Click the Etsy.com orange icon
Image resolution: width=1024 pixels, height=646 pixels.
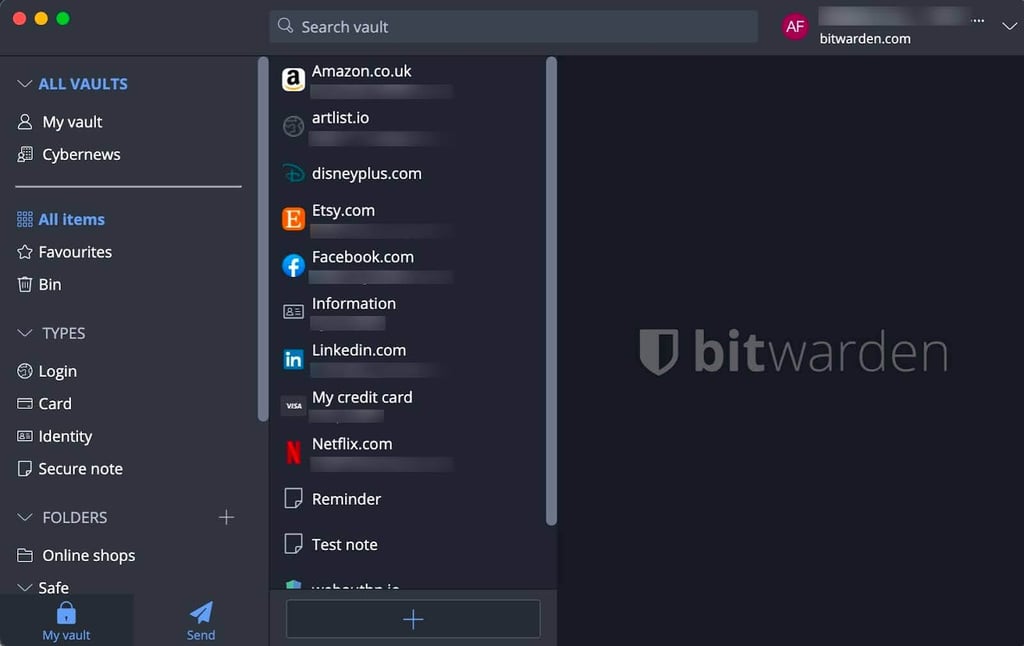[293, 219]
